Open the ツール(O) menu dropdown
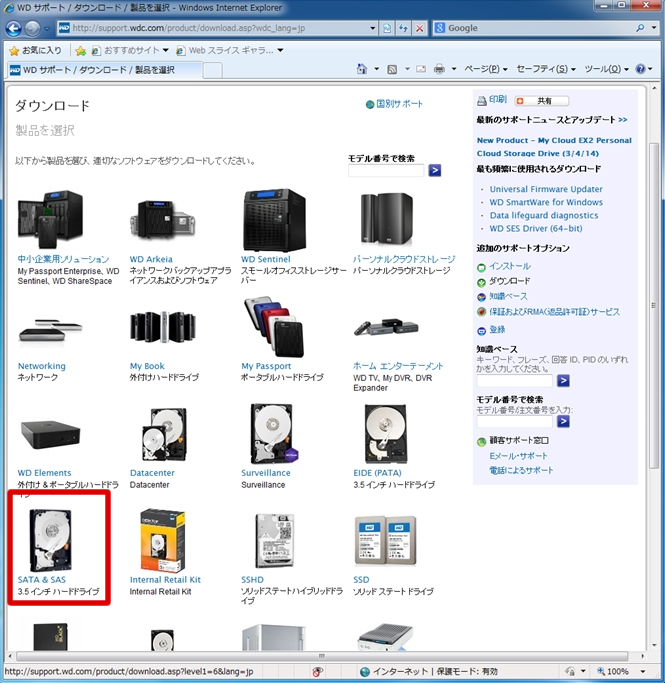The width and height of the screenshot is (665, 683). [606, 69]
